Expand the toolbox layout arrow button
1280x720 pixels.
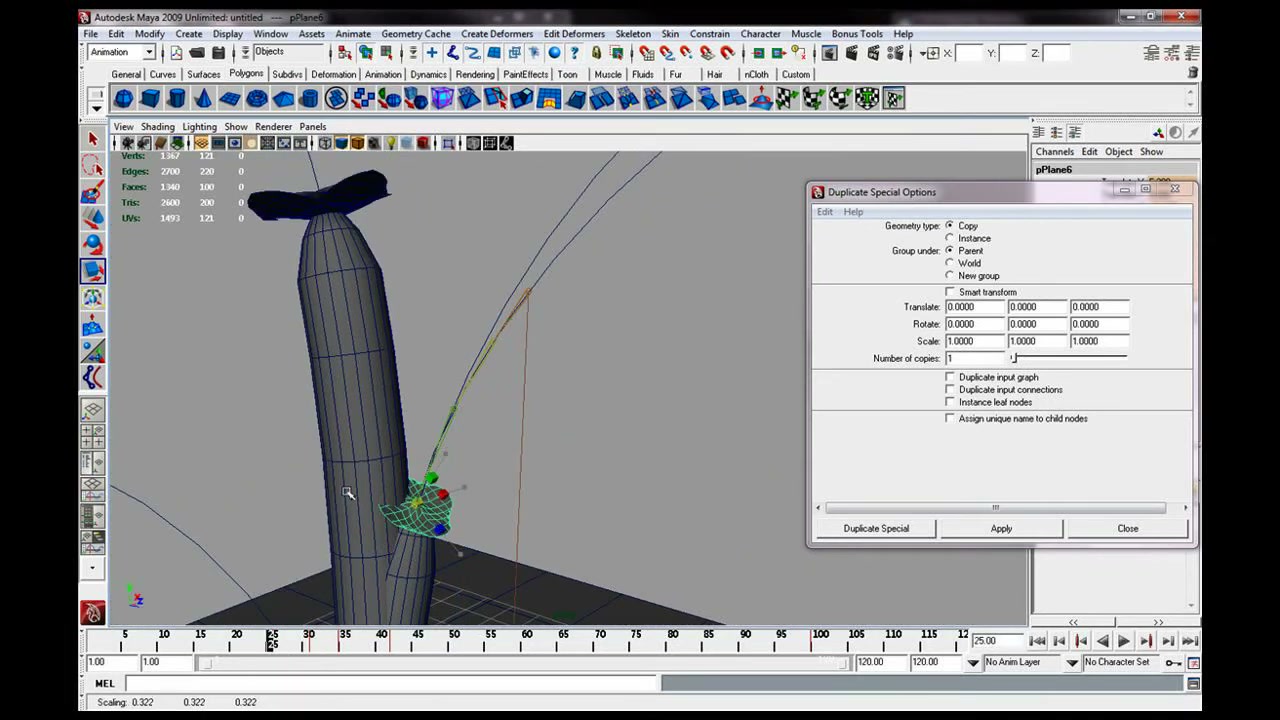(93, 568)
